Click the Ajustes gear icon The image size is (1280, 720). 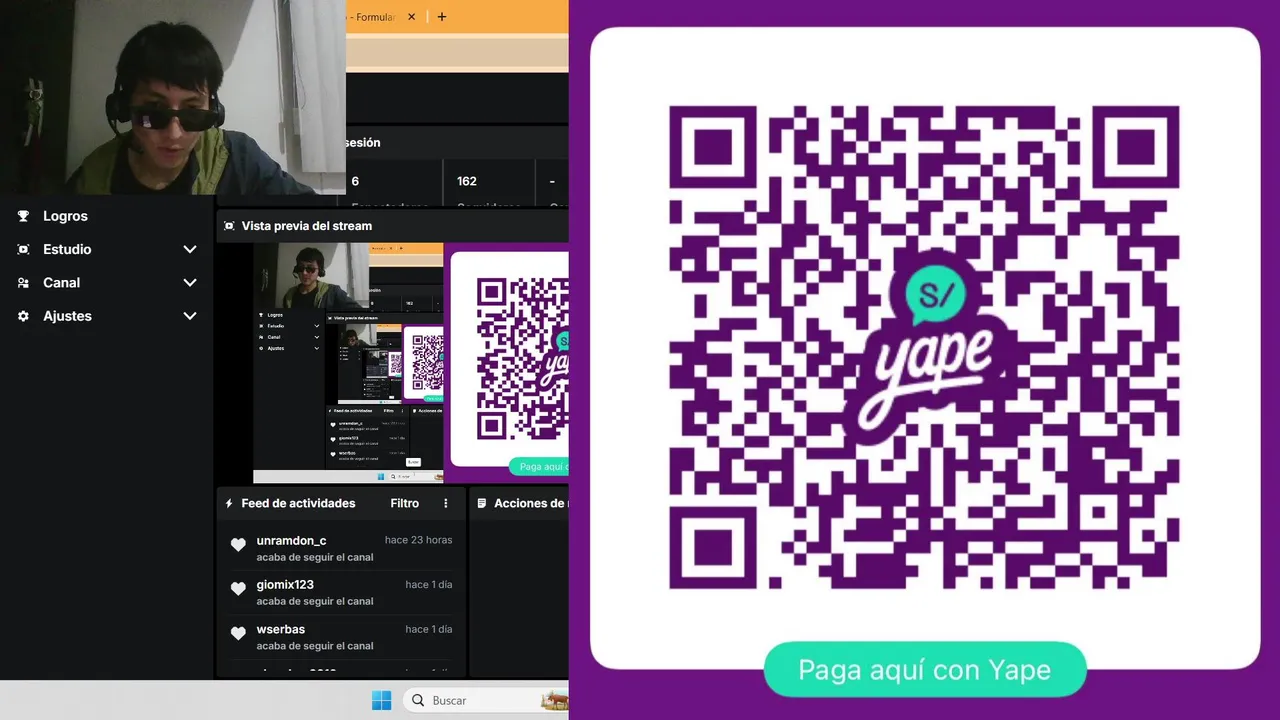pyautogui.click(x=23, y=316)
